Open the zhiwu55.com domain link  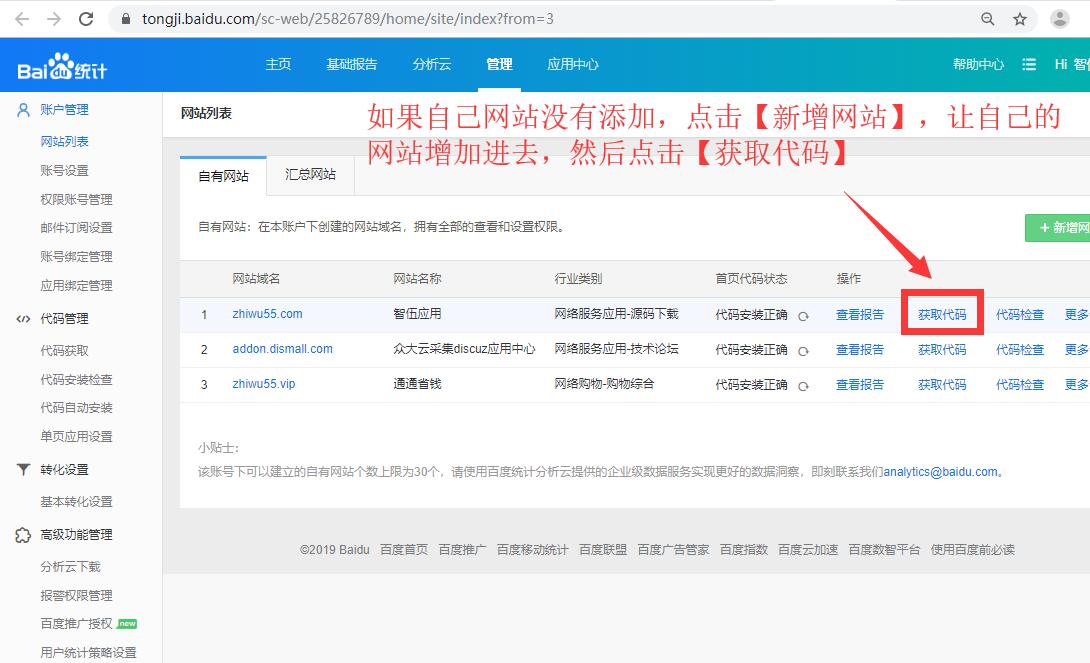267,314
